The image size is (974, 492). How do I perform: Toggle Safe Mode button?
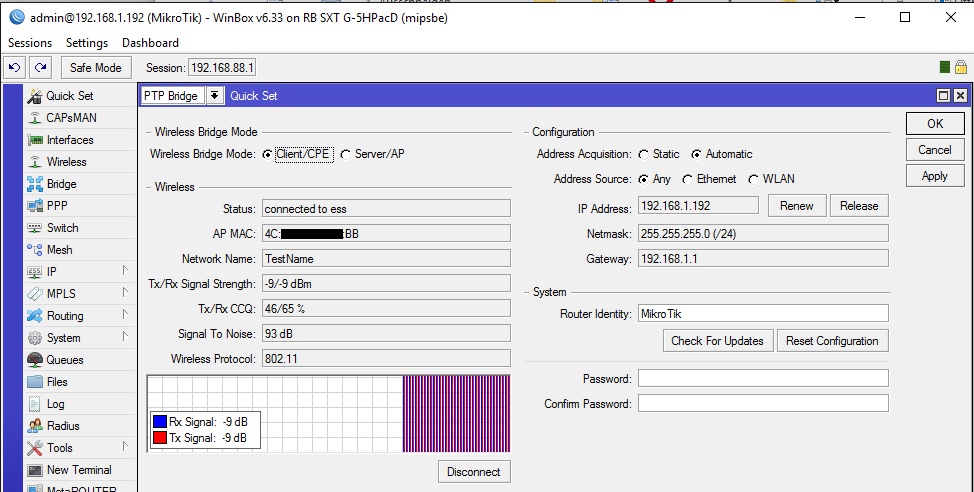(96, 68)
